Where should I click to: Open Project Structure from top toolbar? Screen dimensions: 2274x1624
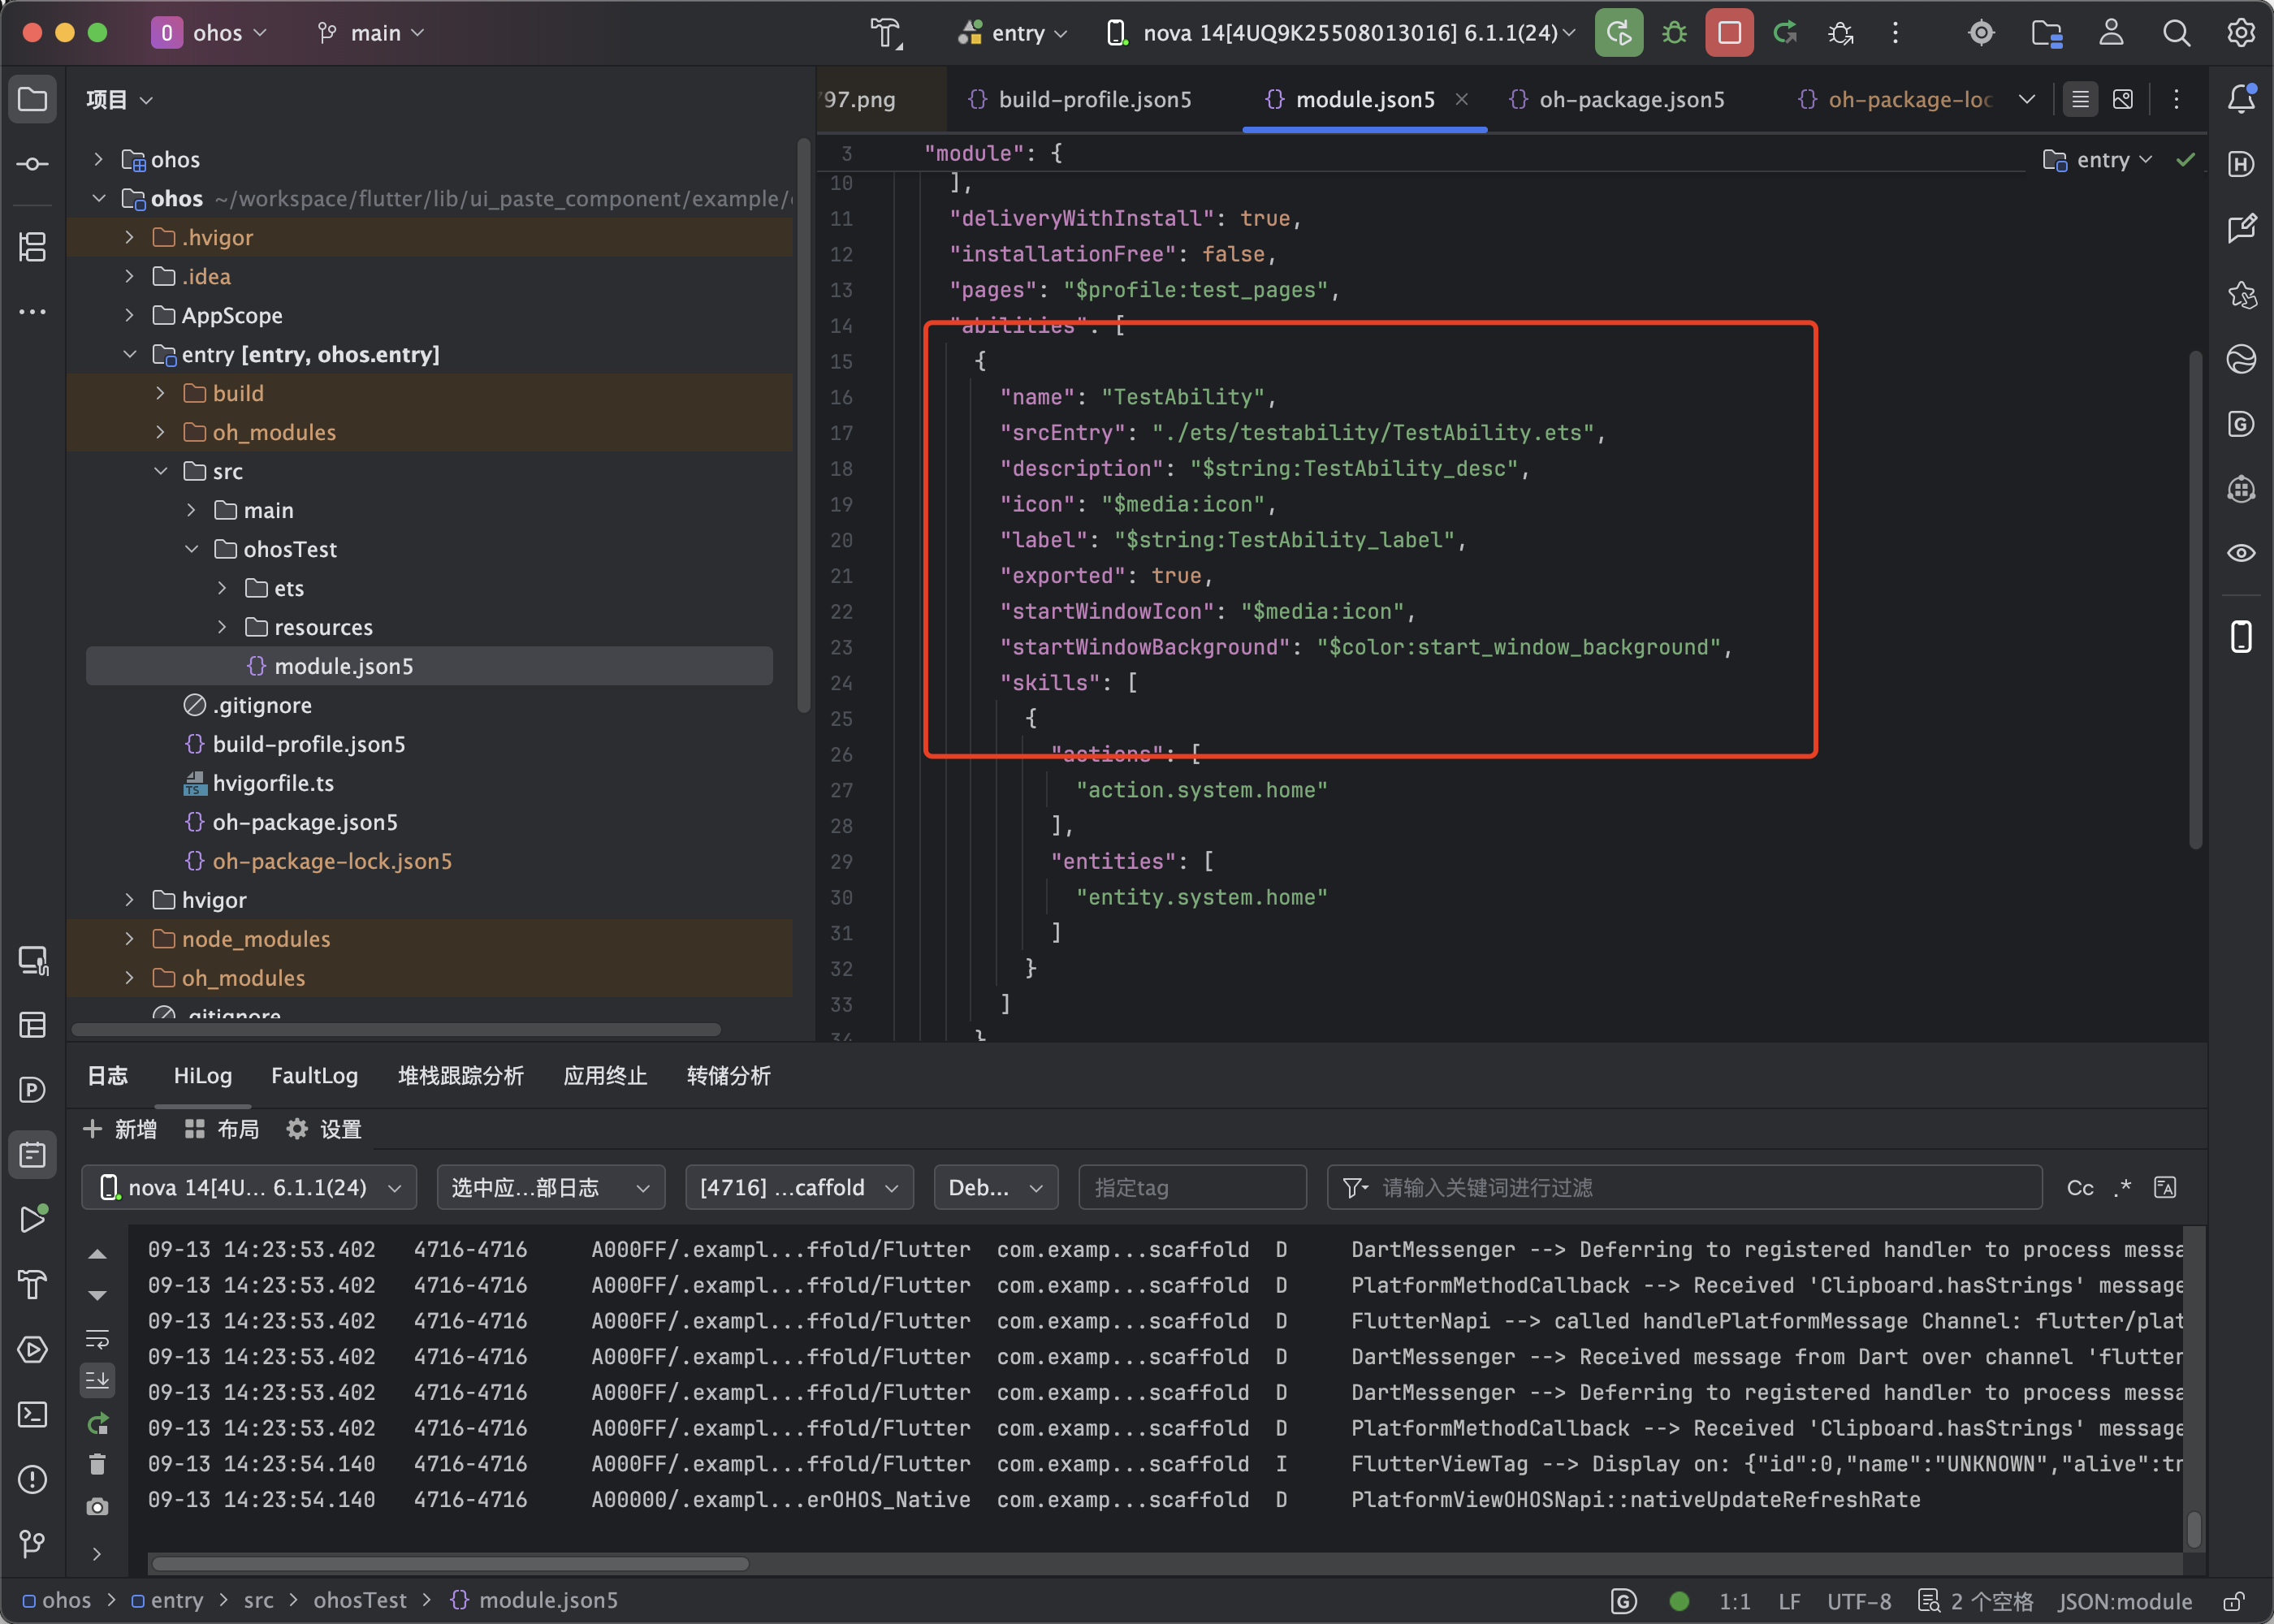click(x=2046, y=33)
